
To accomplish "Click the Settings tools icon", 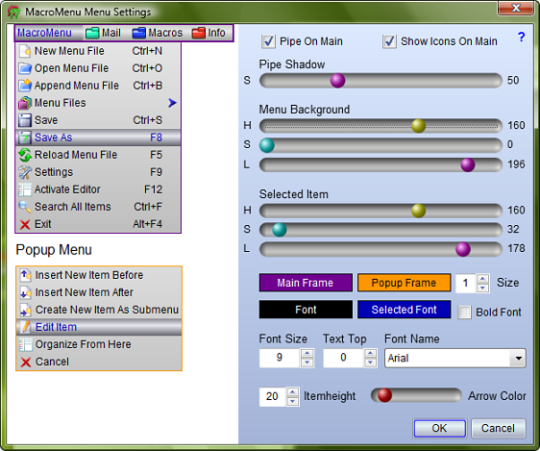I will (25, 172).
